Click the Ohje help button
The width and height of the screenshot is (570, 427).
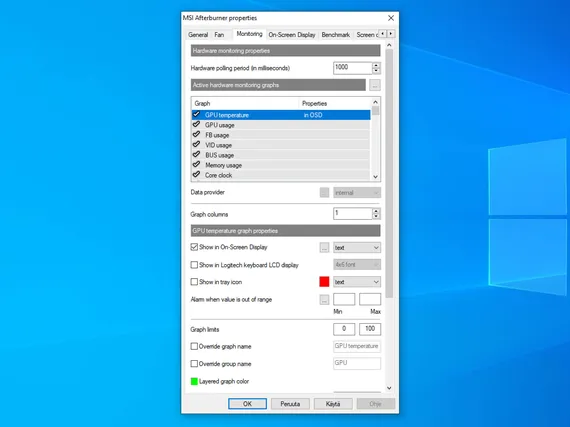pyautogui.click(x=376, y=404)
